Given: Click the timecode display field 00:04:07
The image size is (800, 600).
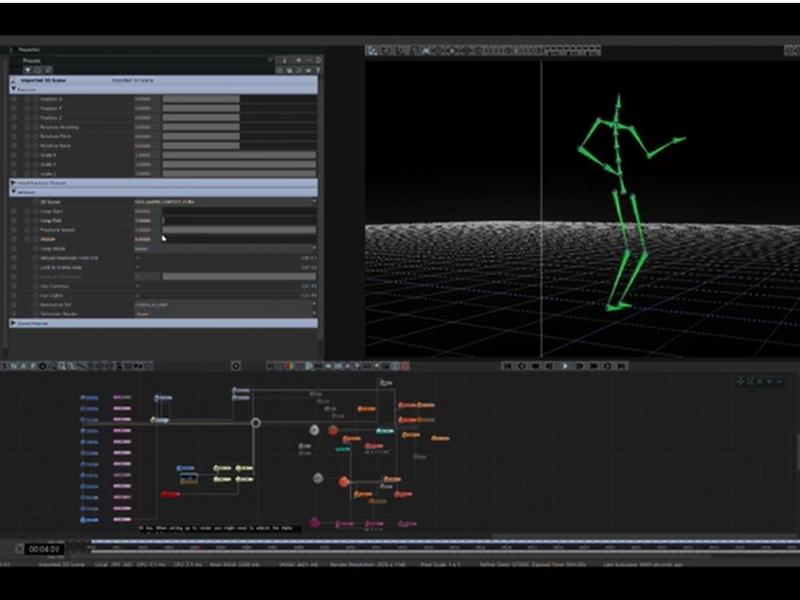Looking at the screenshot, I should point(44,549).
